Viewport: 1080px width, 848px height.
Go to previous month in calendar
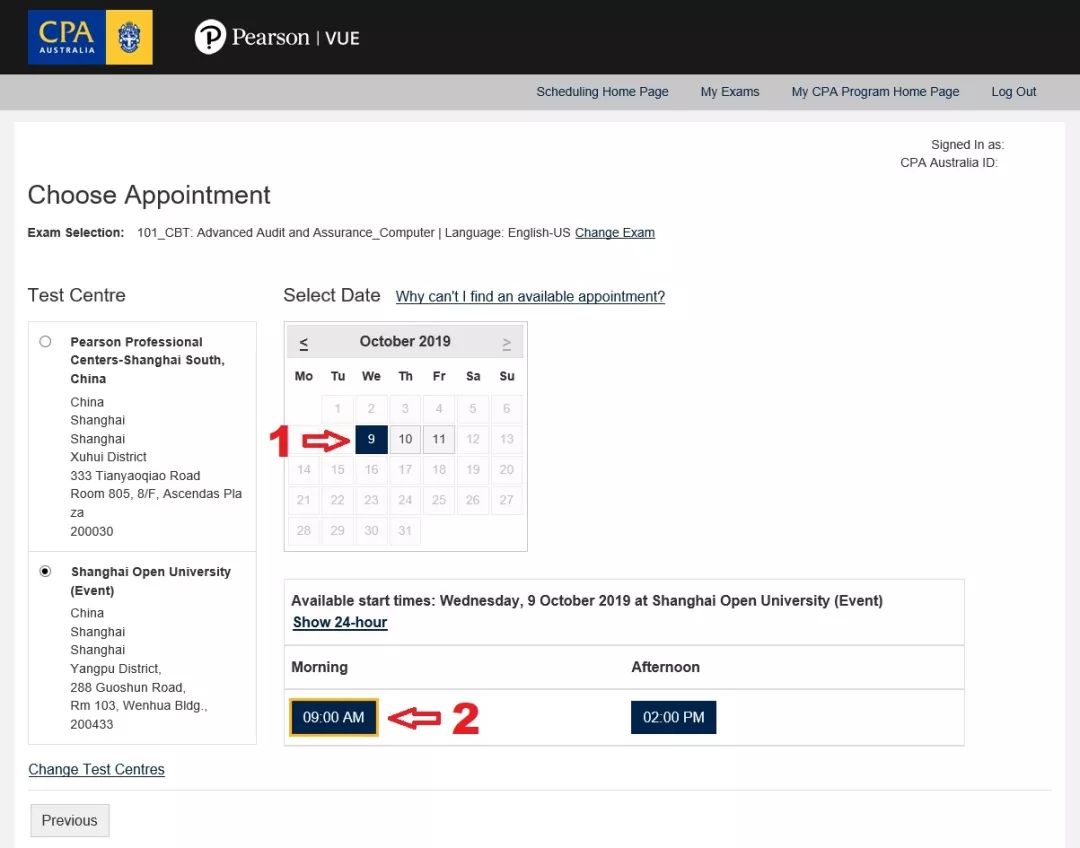304,342
